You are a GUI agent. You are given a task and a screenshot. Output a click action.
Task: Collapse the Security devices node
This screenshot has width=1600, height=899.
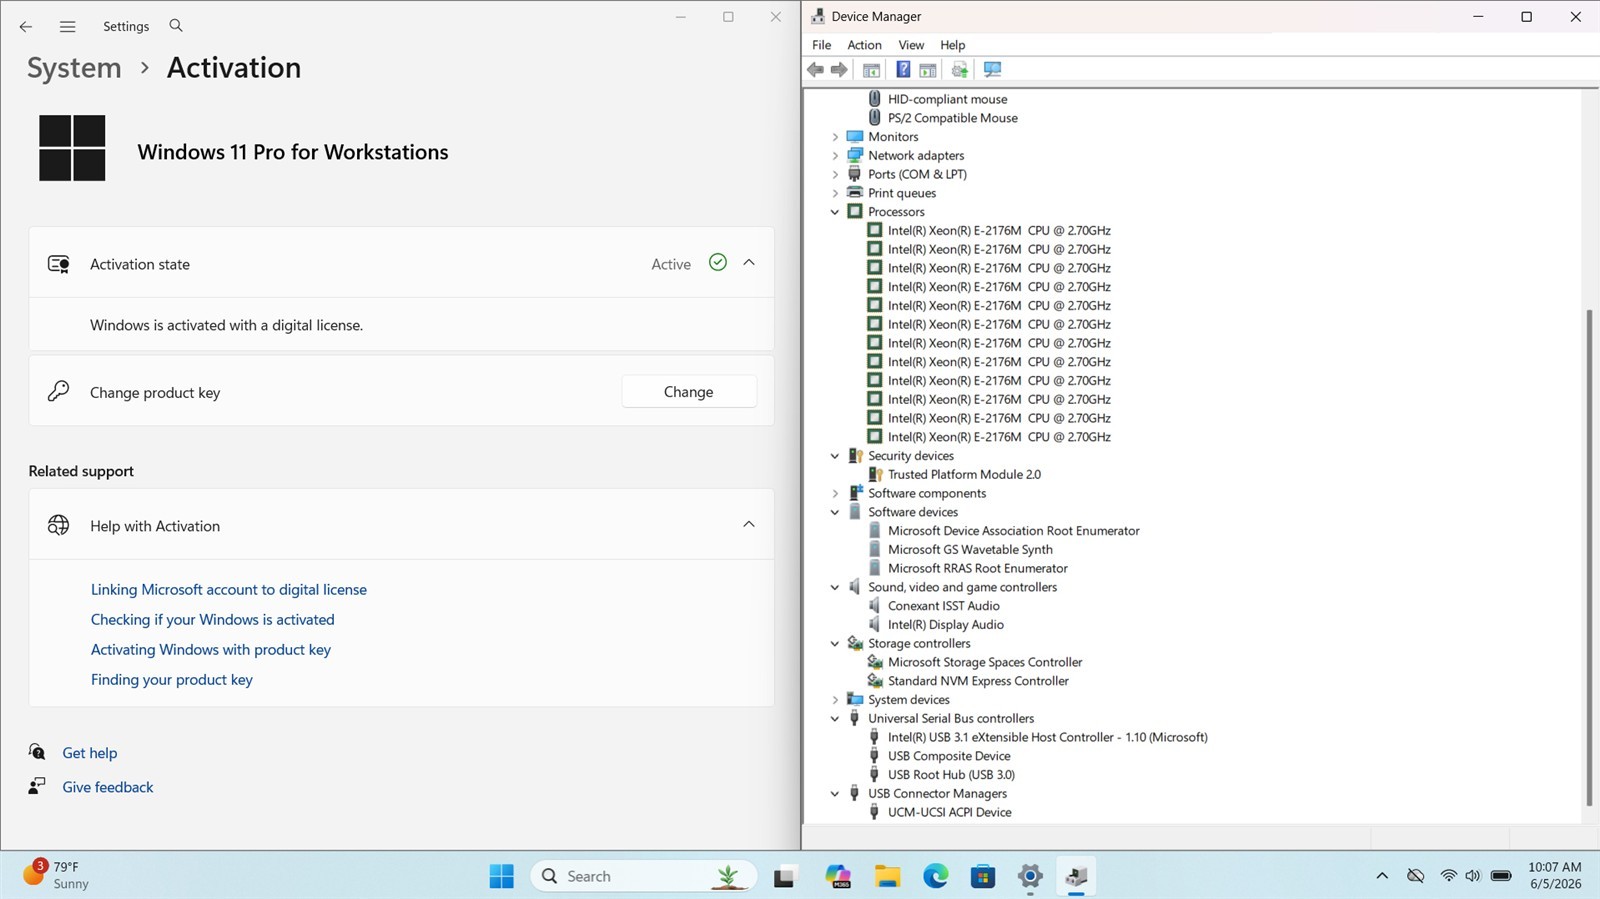pos(835,456)
